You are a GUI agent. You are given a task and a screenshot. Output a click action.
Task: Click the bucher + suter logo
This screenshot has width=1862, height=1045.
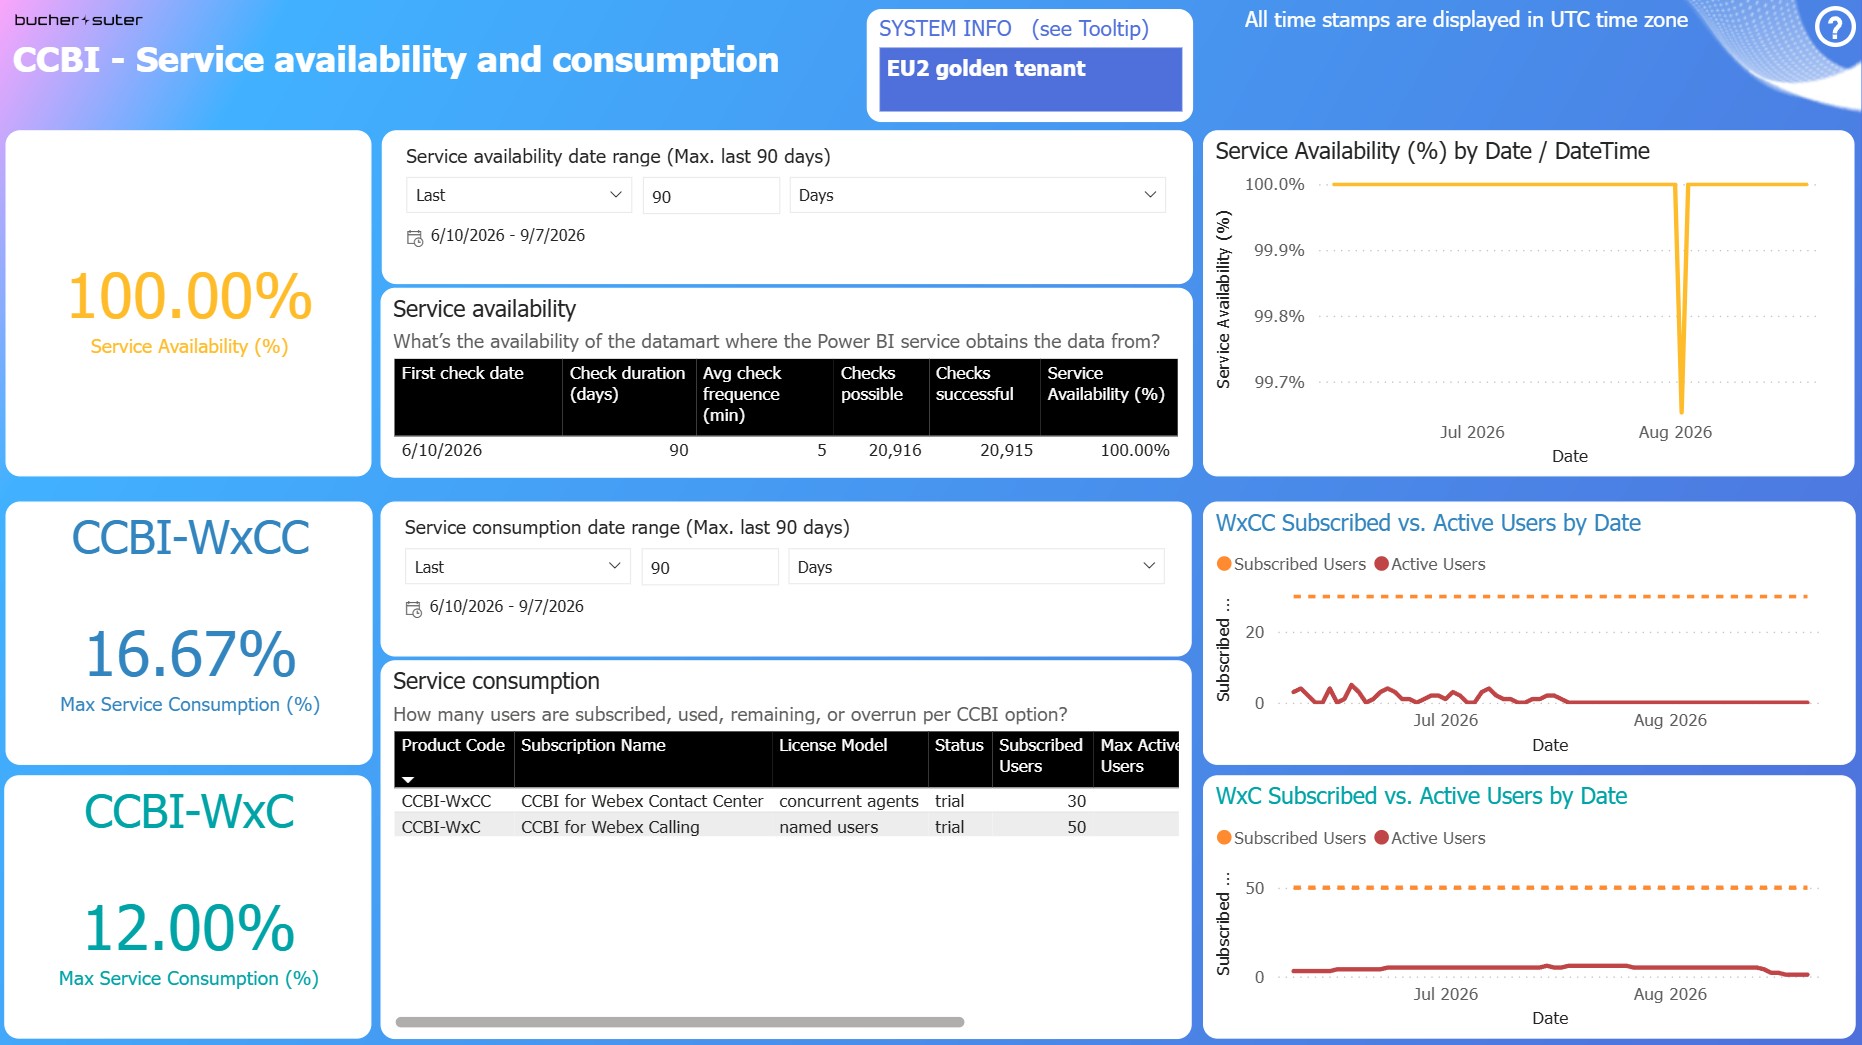pos(78,20)
